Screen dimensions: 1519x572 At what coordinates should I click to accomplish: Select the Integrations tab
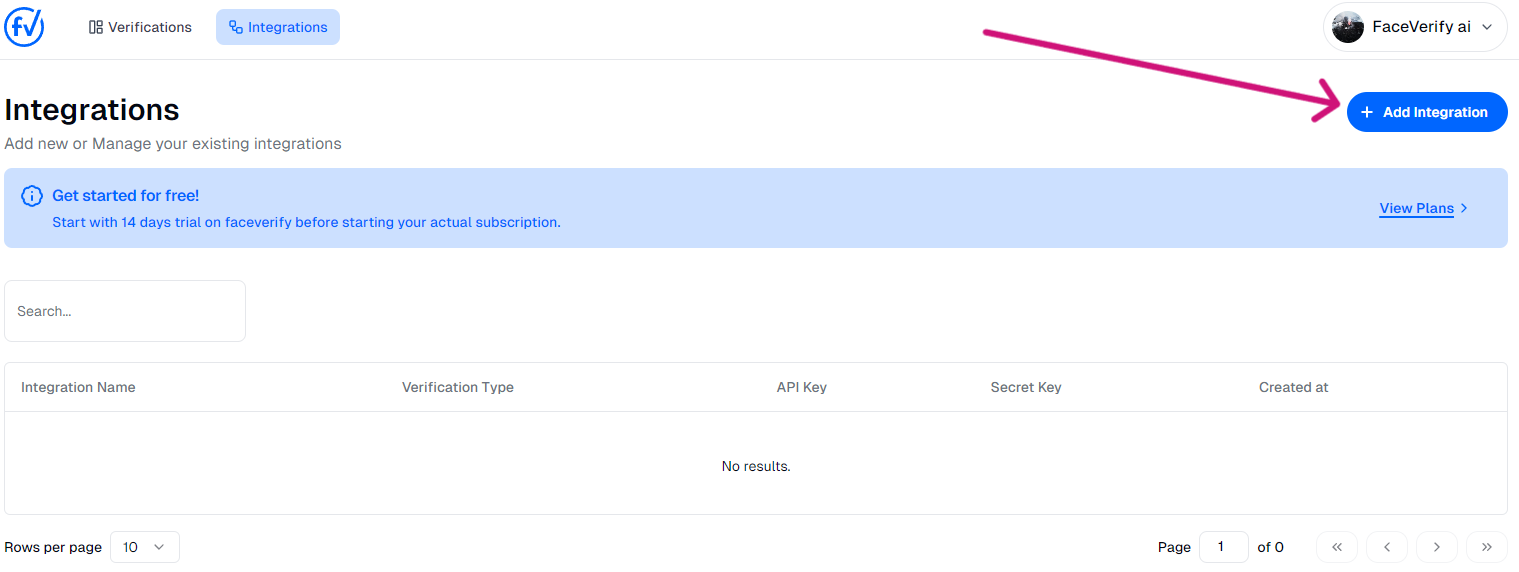click(x=278, y=27)
